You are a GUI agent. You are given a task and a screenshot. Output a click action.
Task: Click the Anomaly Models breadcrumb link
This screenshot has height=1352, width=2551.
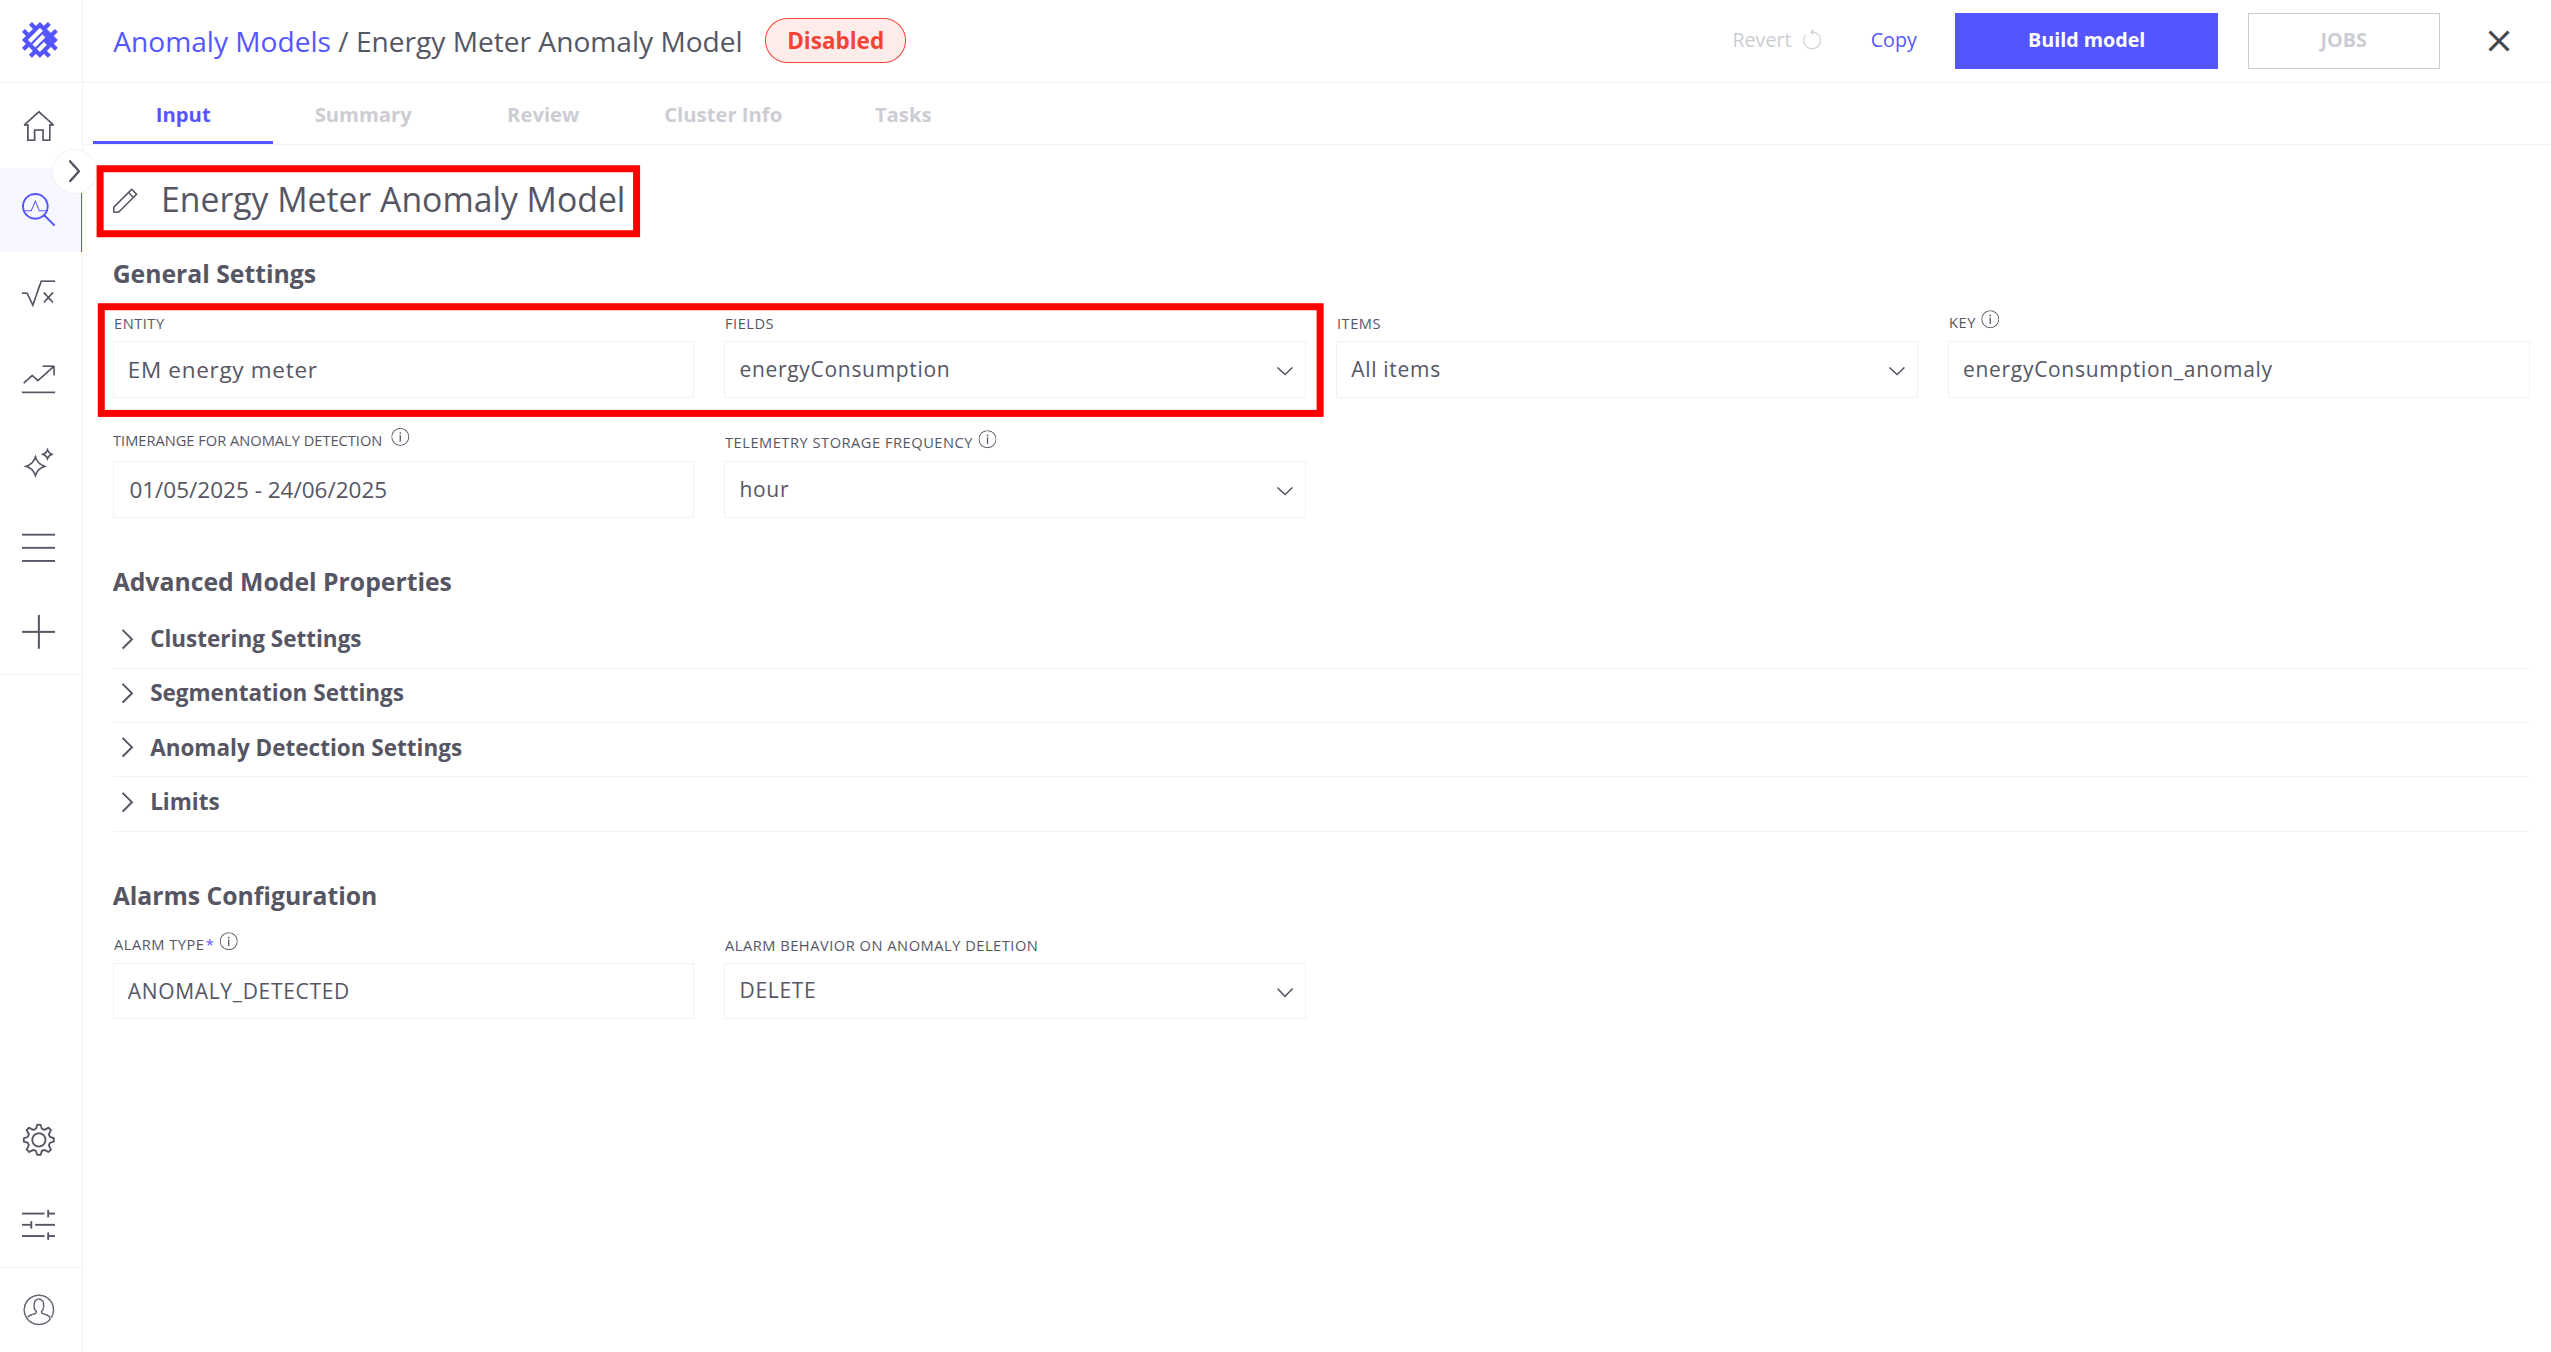221,42
